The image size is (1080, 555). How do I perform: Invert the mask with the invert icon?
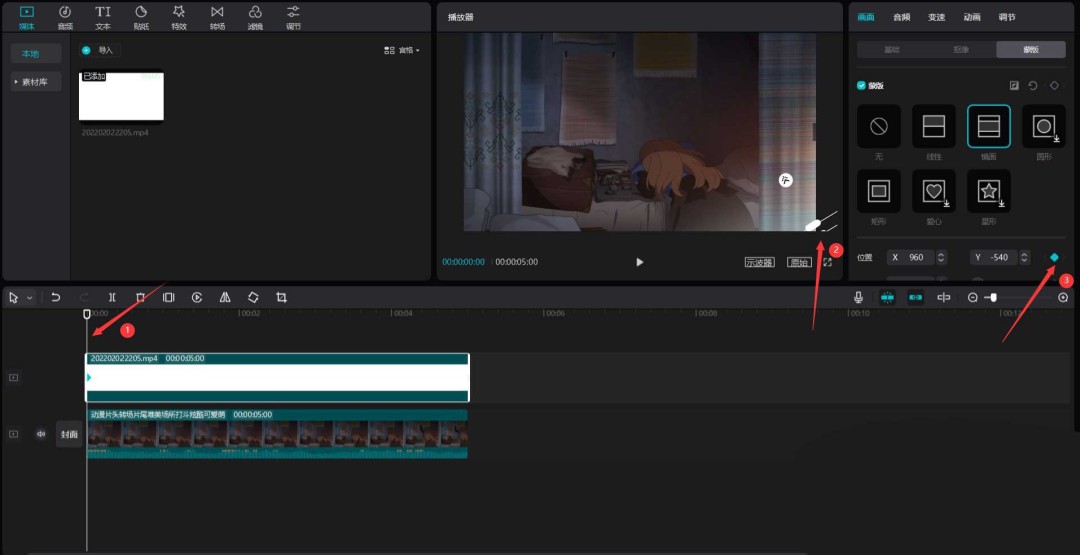pos(1014,86)
